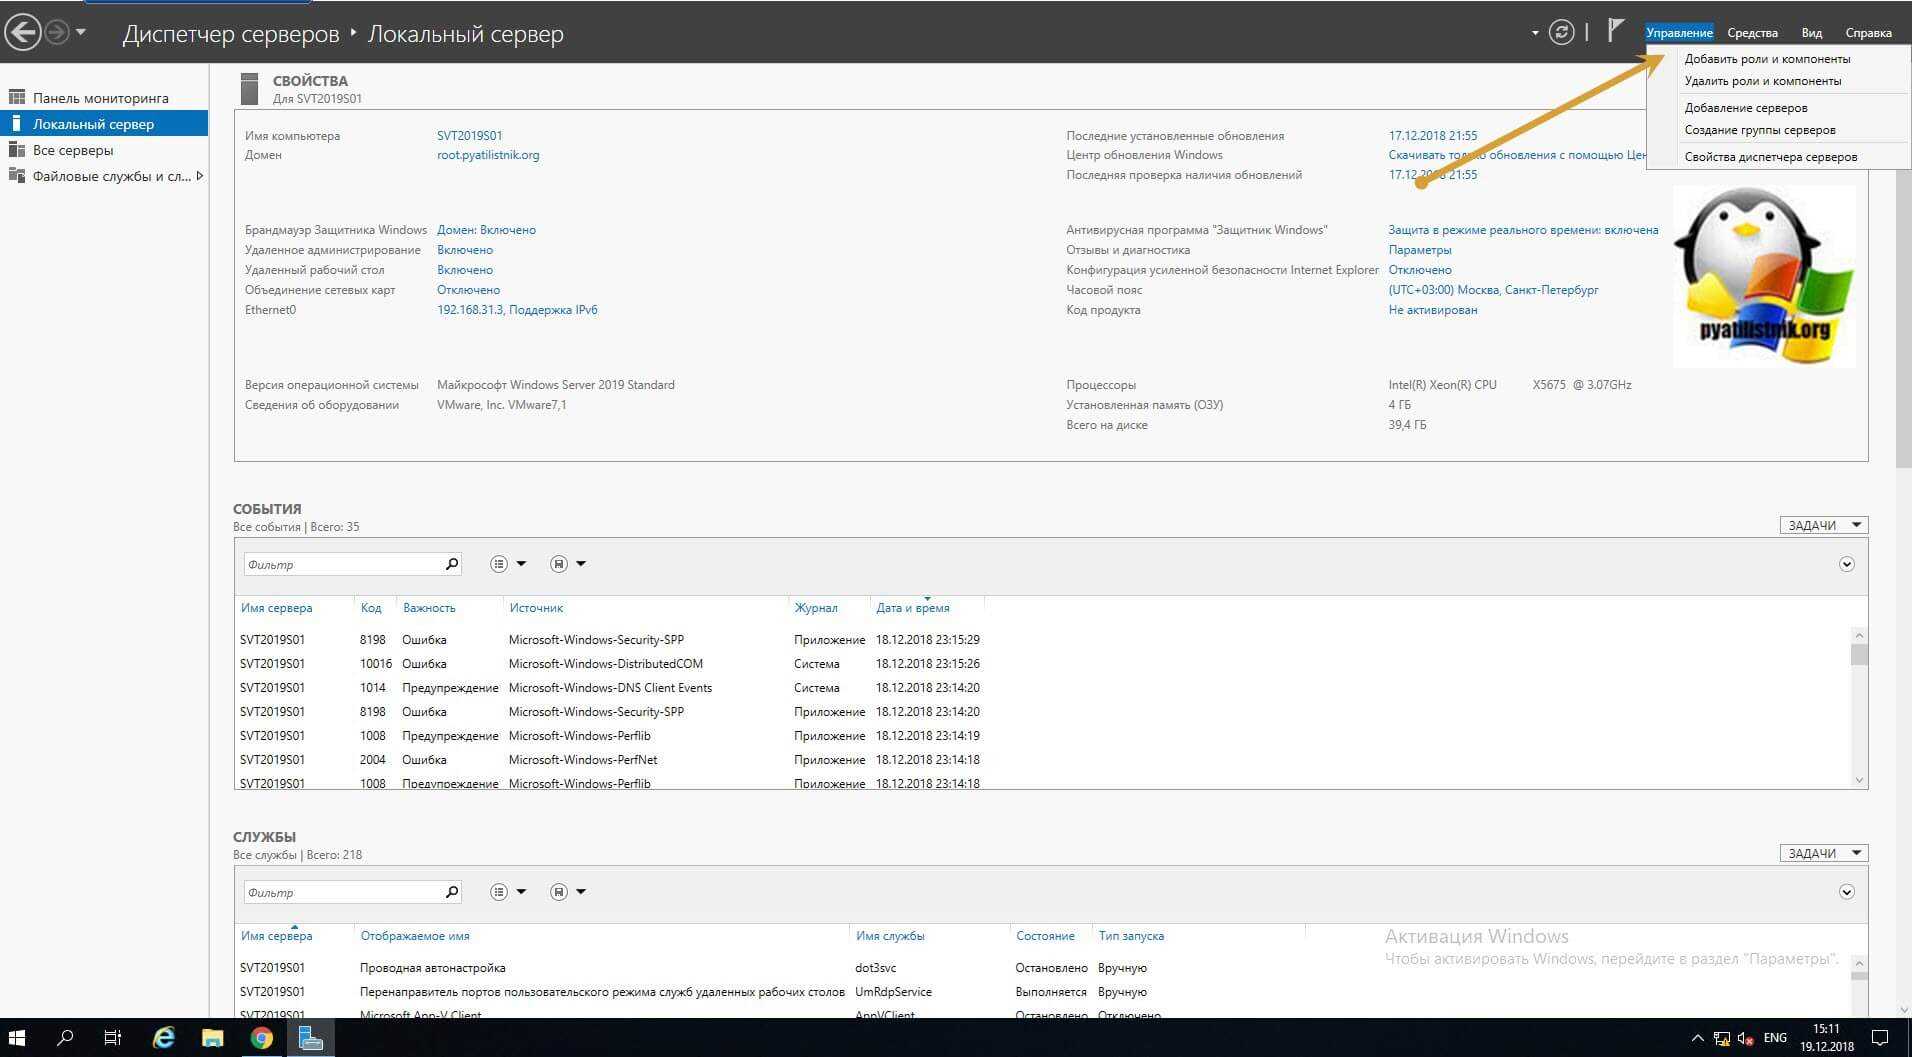The height and width of the screenshot is (1057, 1912).
Task: Open File Explorer from taskbar
Action: [212, 1038]
